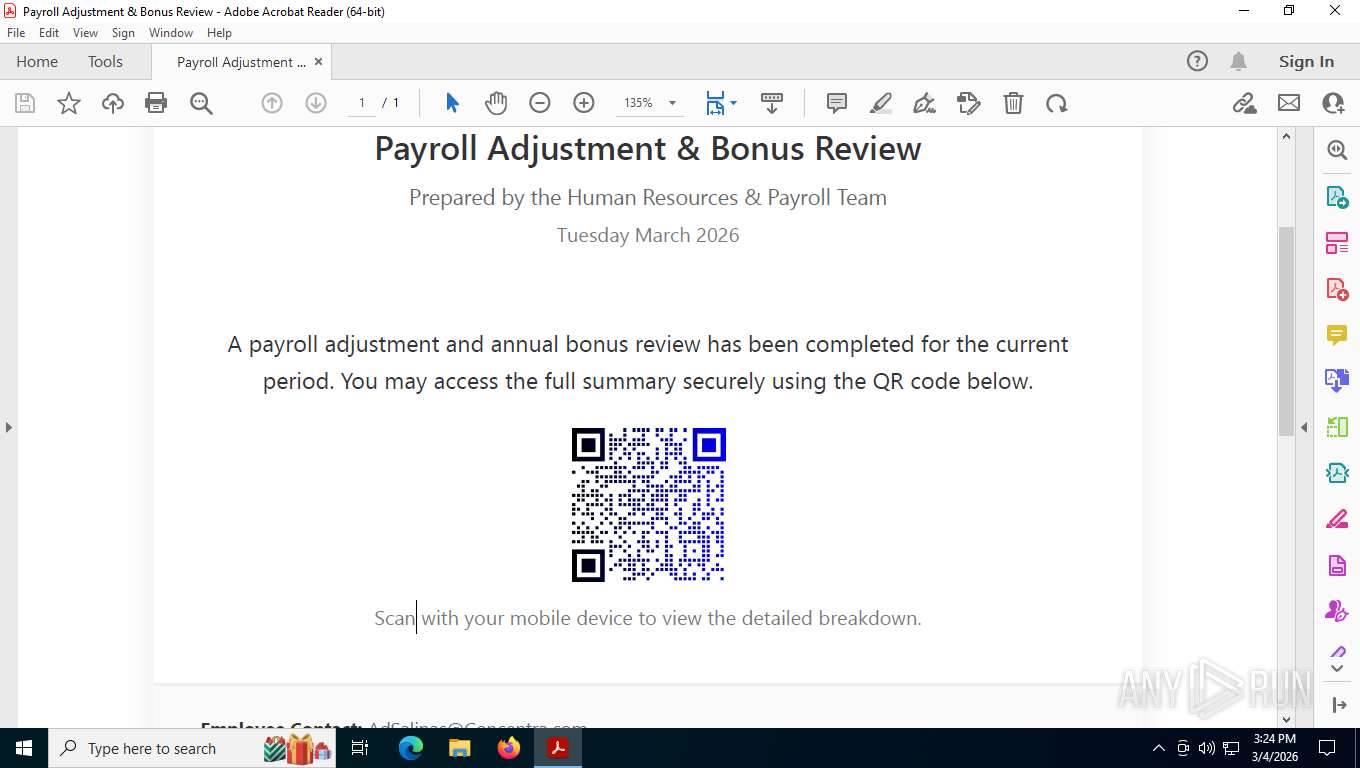Zoom out with the minus icon
The height and width of the screenshot is (768, 1360).
coord(540,103)
